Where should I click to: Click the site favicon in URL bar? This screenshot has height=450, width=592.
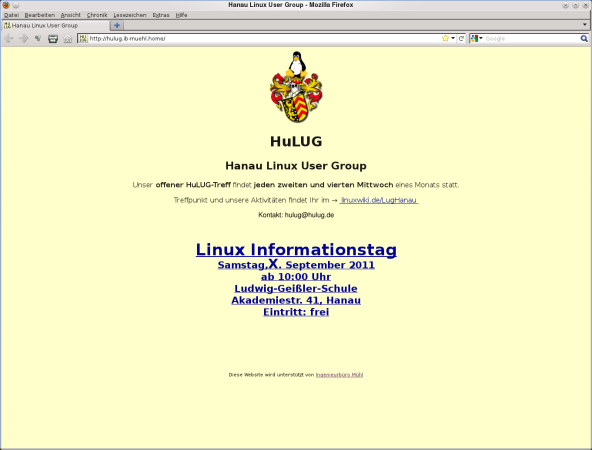pos(83,39)
